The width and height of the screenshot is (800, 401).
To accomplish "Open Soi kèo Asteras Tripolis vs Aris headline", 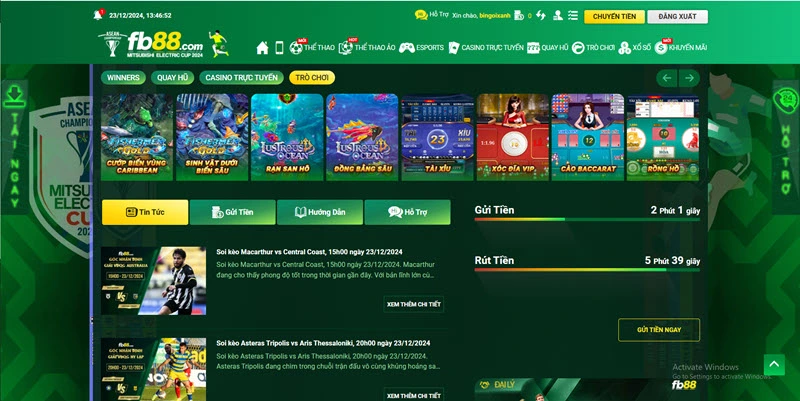I will (323, 343).
